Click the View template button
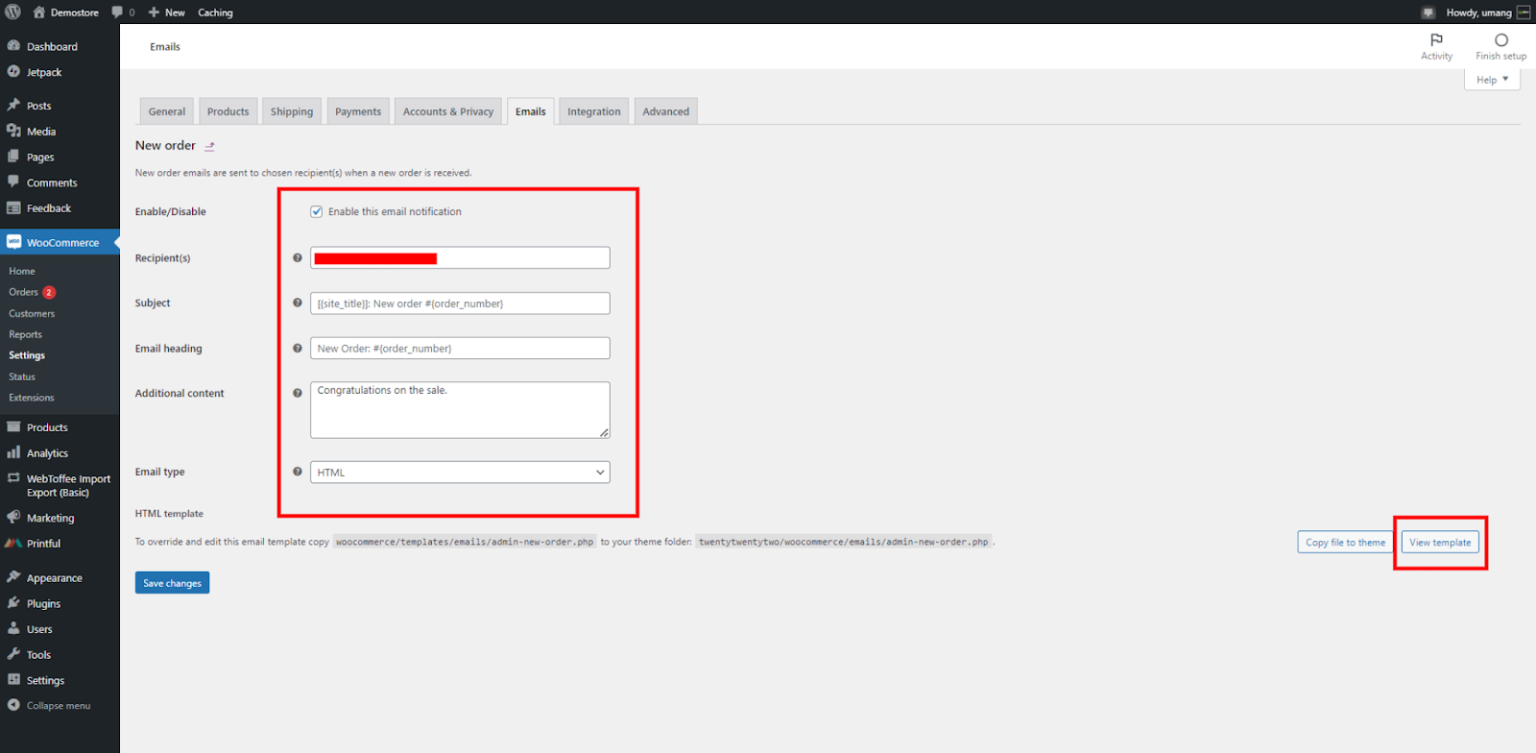This screenshot has height=753, width=1536. (1440, 542)
